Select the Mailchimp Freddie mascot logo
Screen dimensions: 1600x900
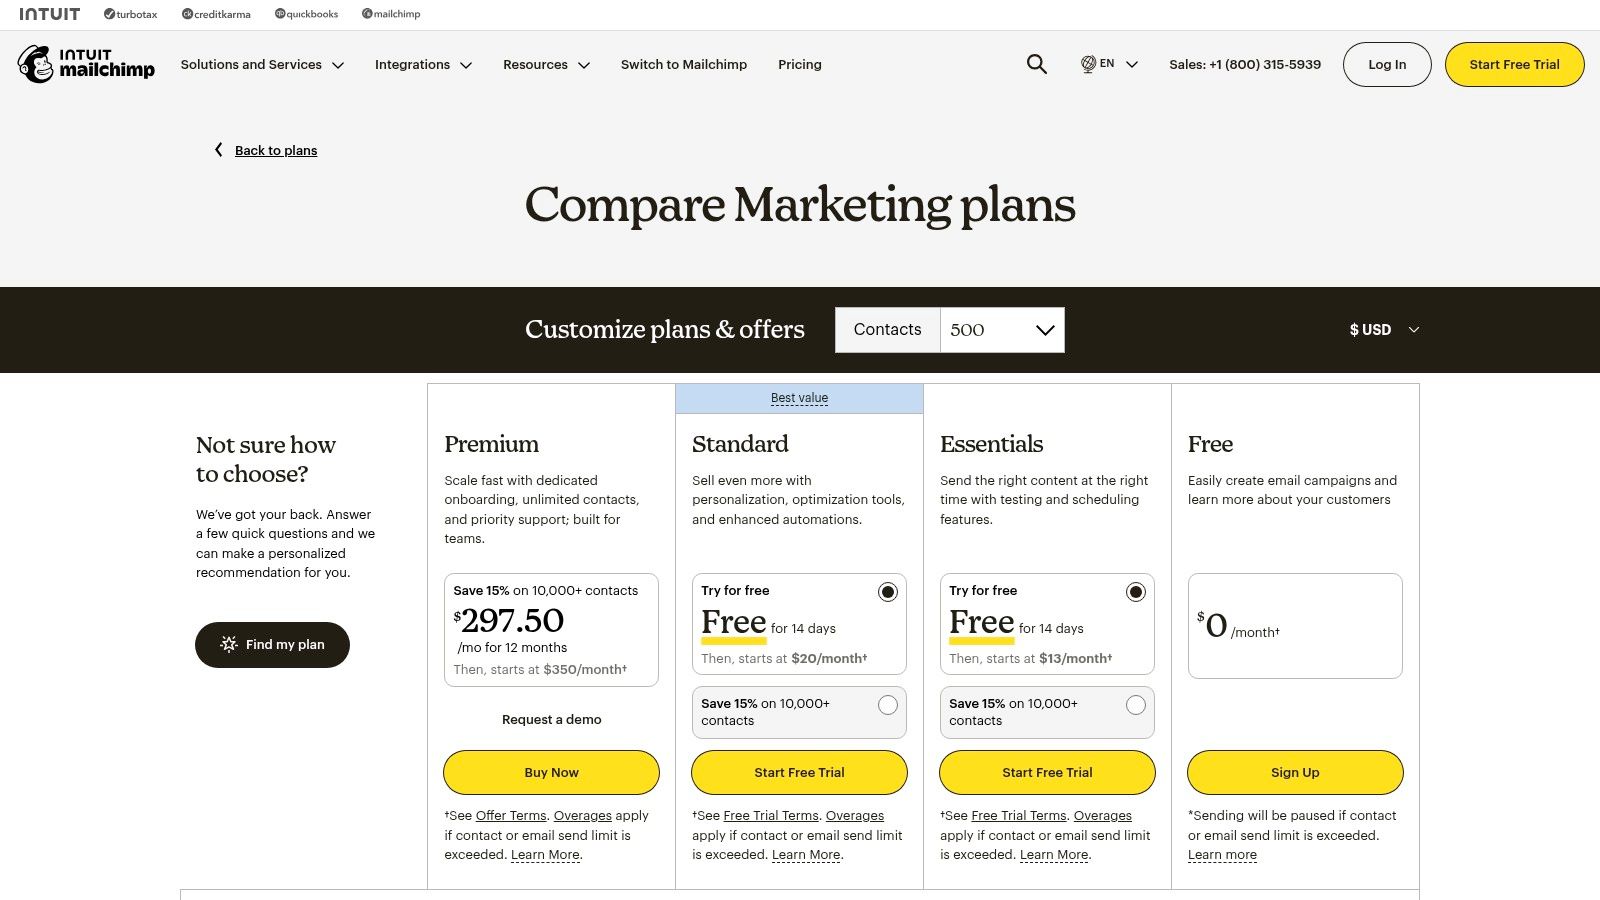(x=36, y=63)
